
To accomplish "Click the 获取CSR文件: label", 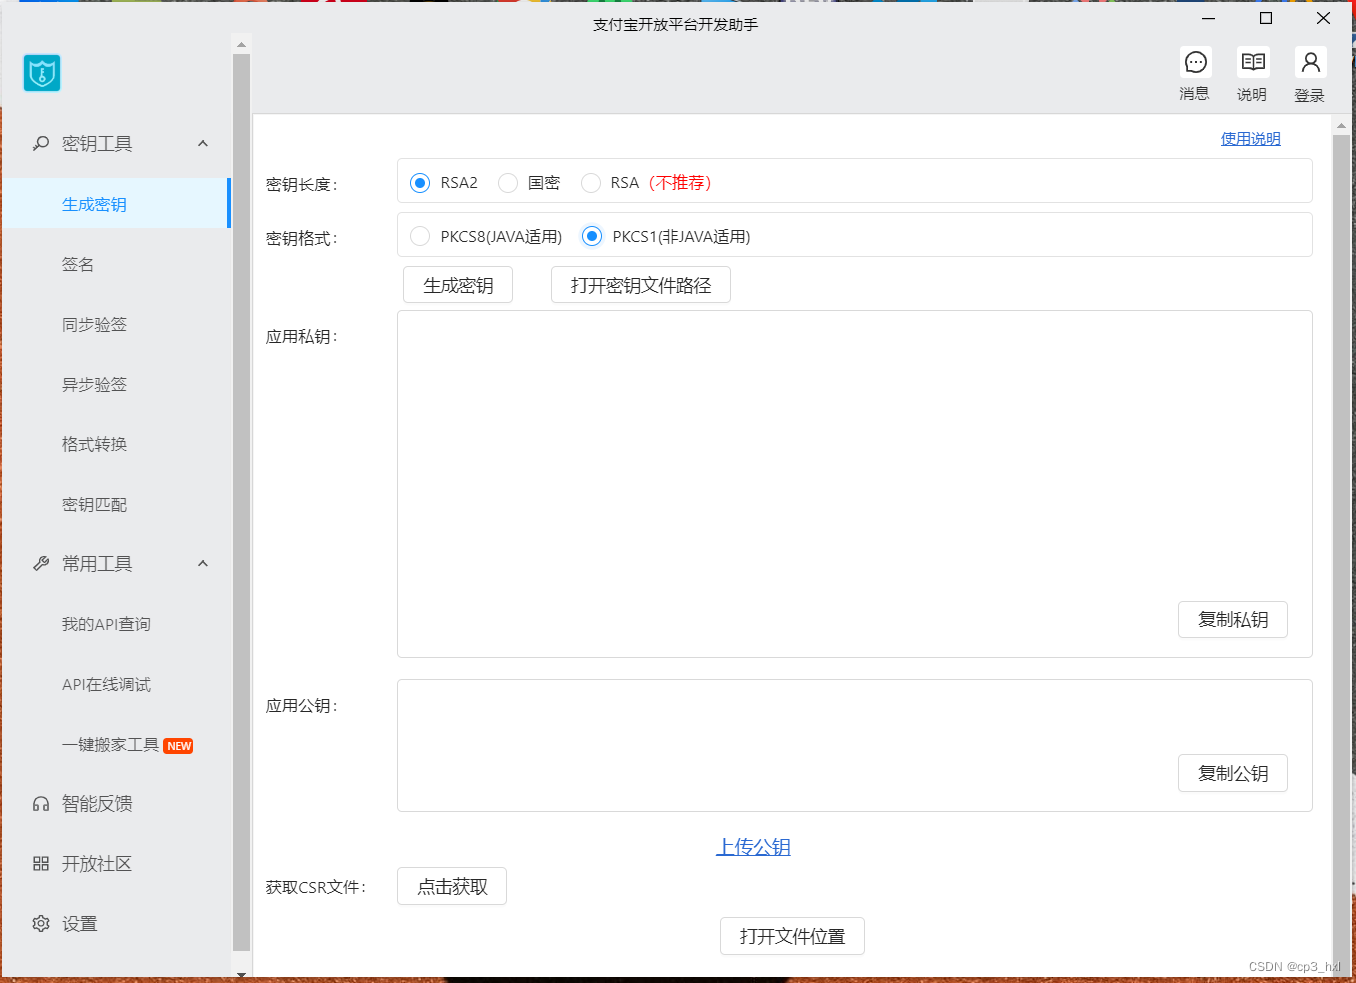I will point(316,887).
